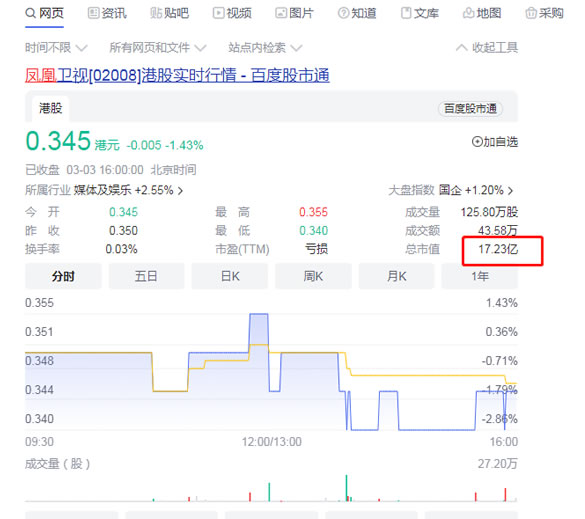Open the 贴吧 tab
Viewport: 585px width, 519px height.
pos(170,14)
